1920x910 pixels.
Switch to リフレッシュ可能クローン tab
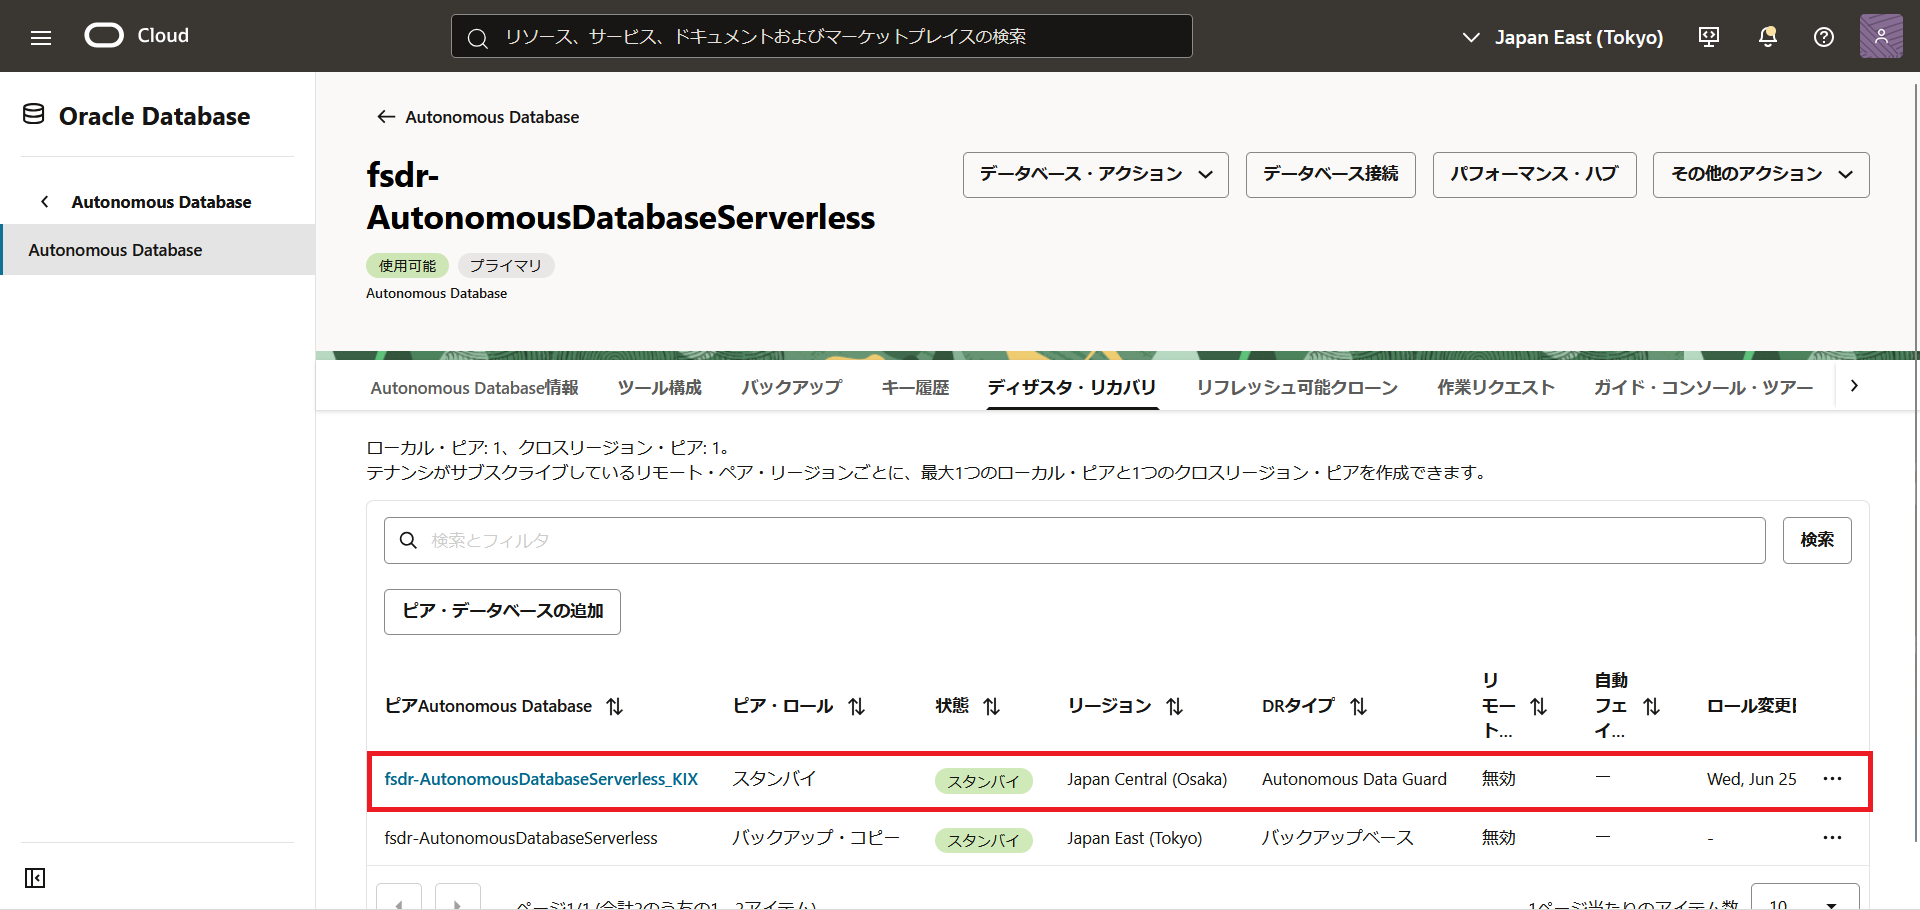click(x=1297, y=388)
